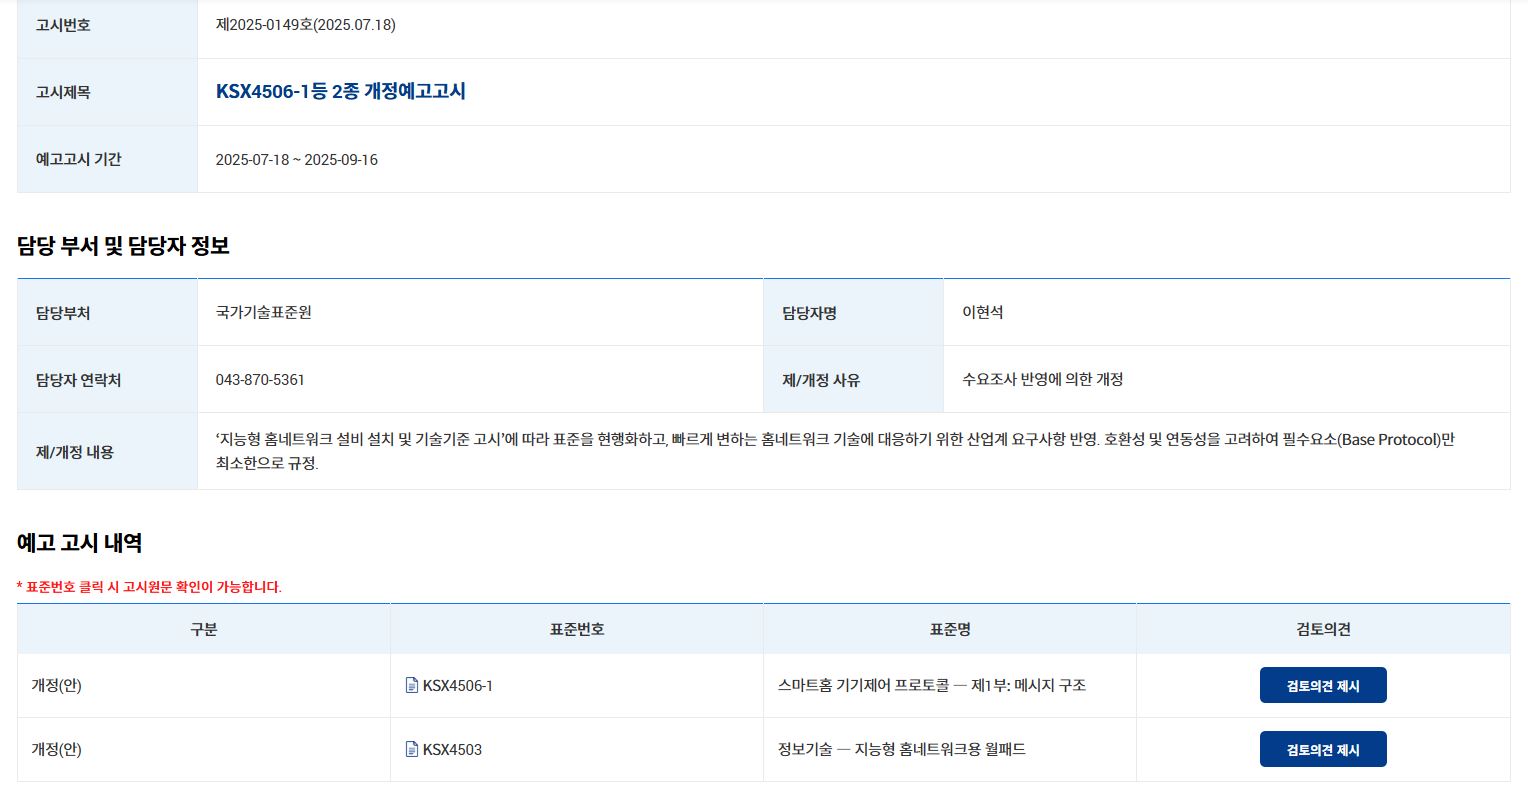Click the contact person name 이현석

[x=982, y=313]
